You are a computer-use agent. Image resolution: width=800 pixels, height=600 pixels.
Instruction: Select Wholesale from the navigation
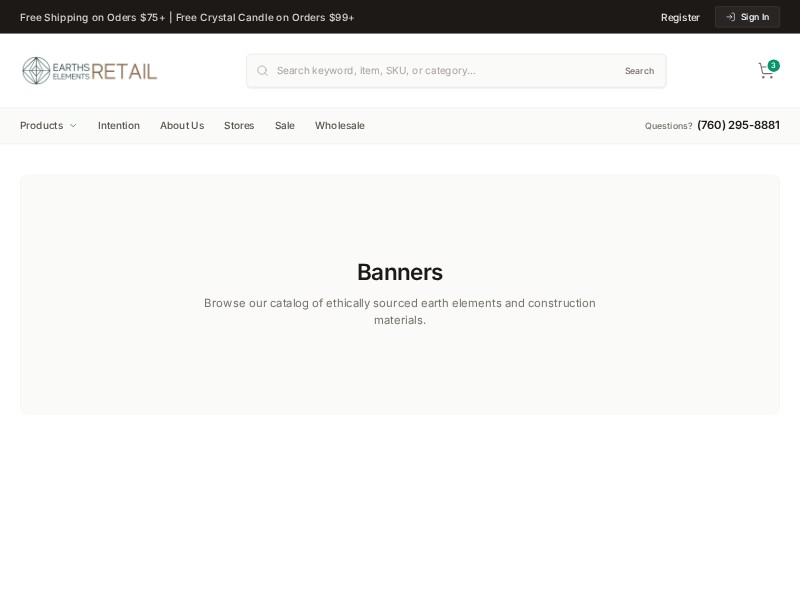339,126
